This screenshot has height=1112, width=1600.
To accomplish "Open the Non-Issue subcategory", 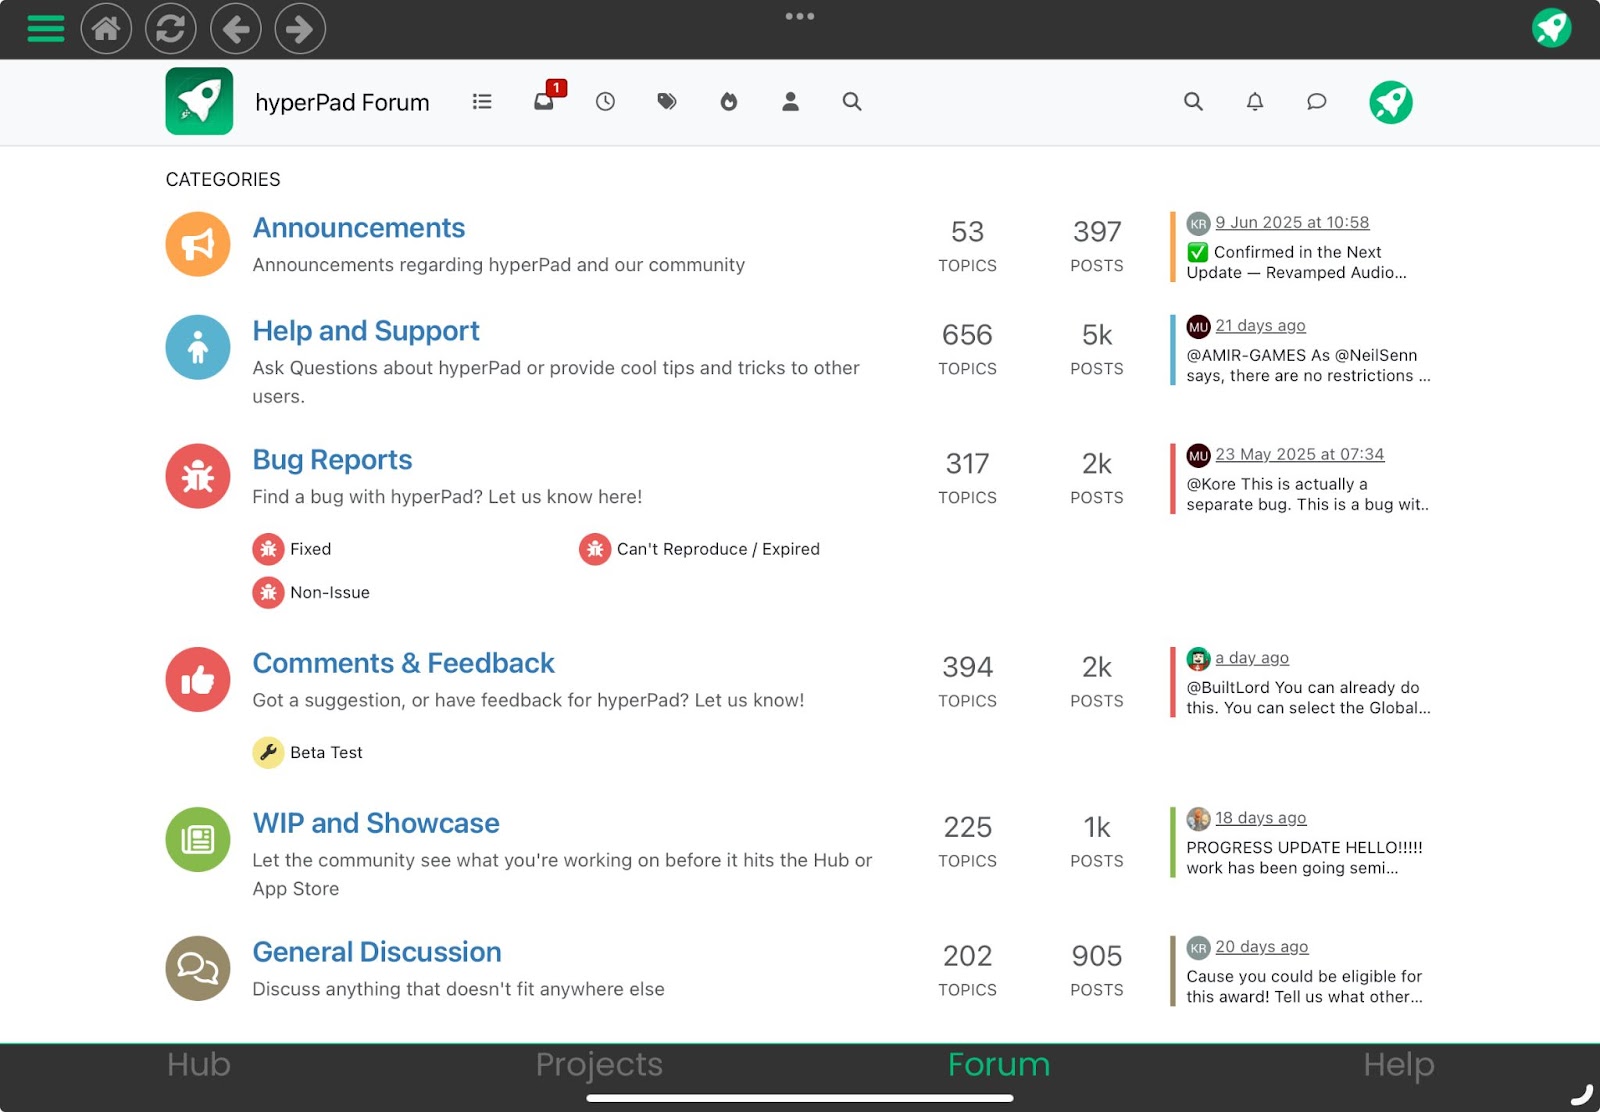I will point(330,592).
